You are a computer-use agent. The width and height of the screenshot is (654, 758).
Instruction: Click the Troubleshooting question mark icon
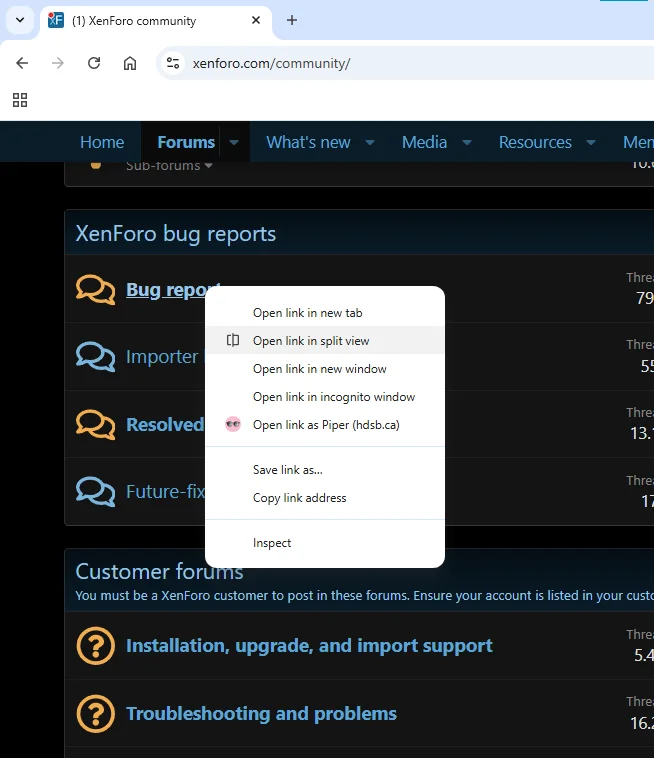tap(95, 714)
